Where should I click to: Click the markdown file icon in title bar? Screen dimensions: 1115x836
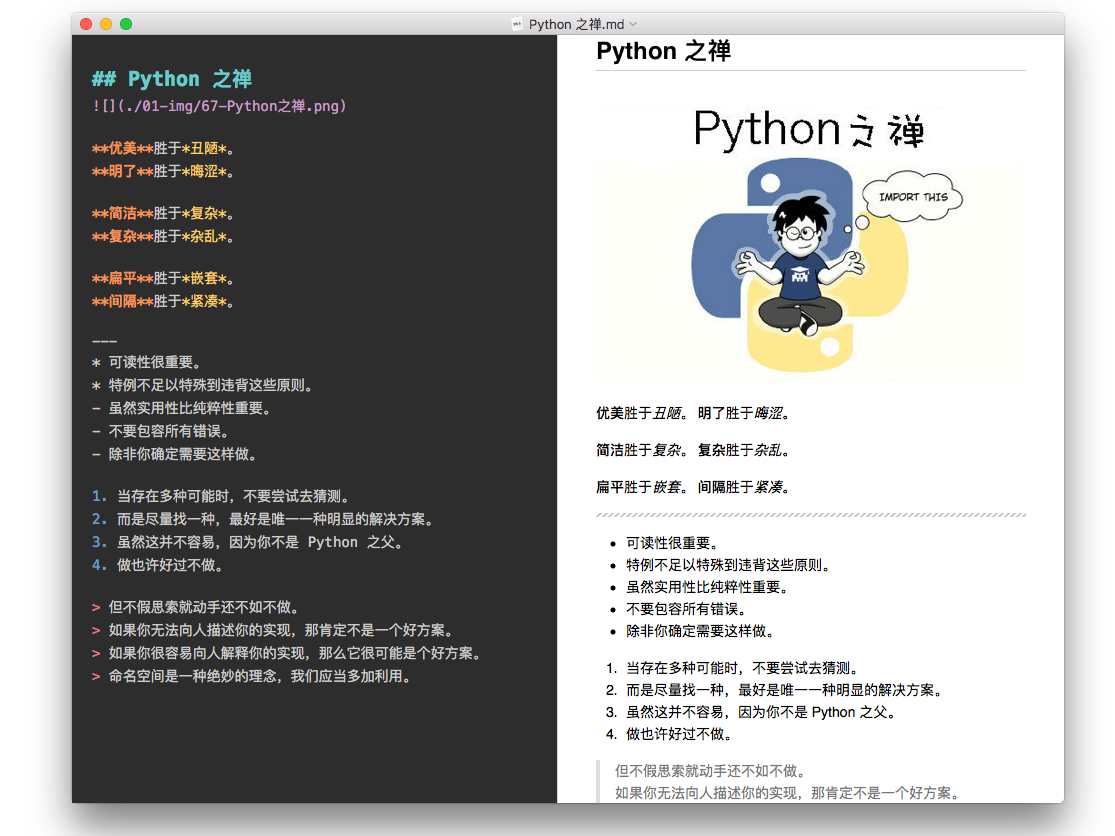pyautogui.click(x=517, y=24)
